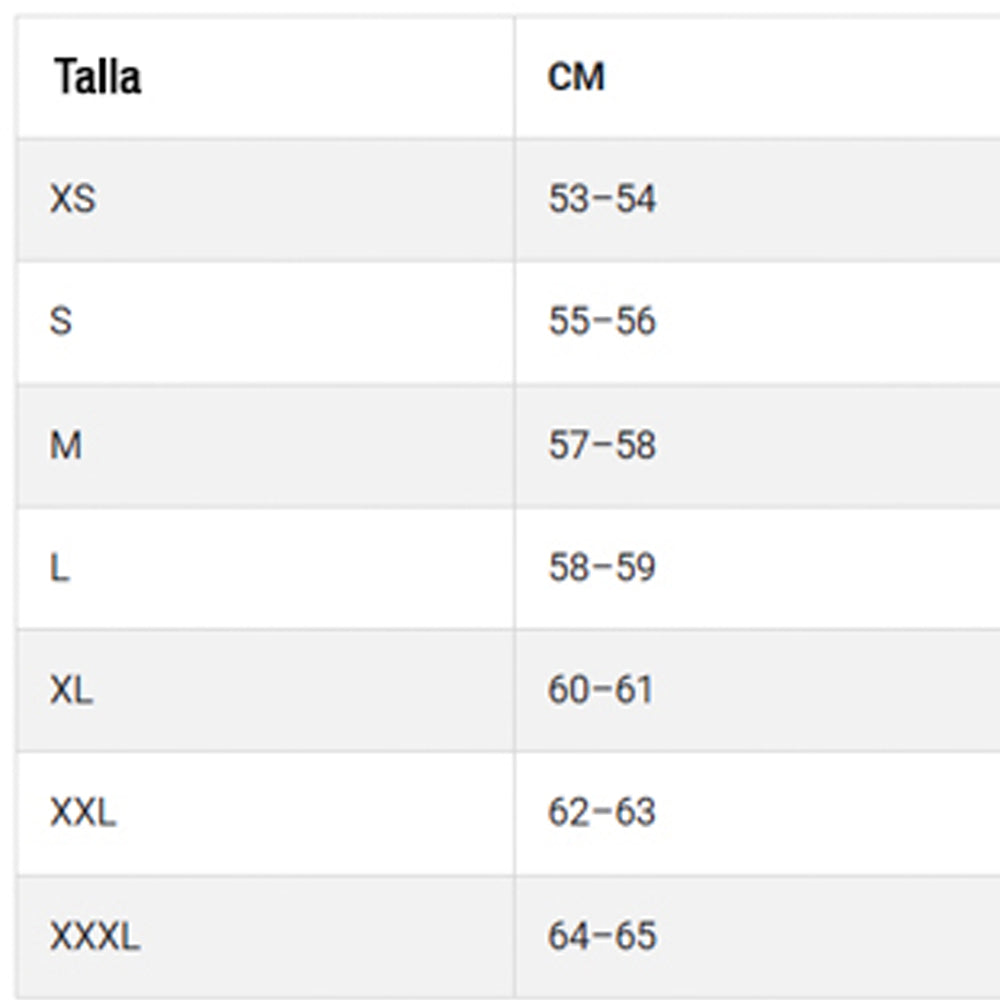Click the CM column header
Image resolution: width=1000 pixels, height=1000 pixels.
[x=576, y=77]
